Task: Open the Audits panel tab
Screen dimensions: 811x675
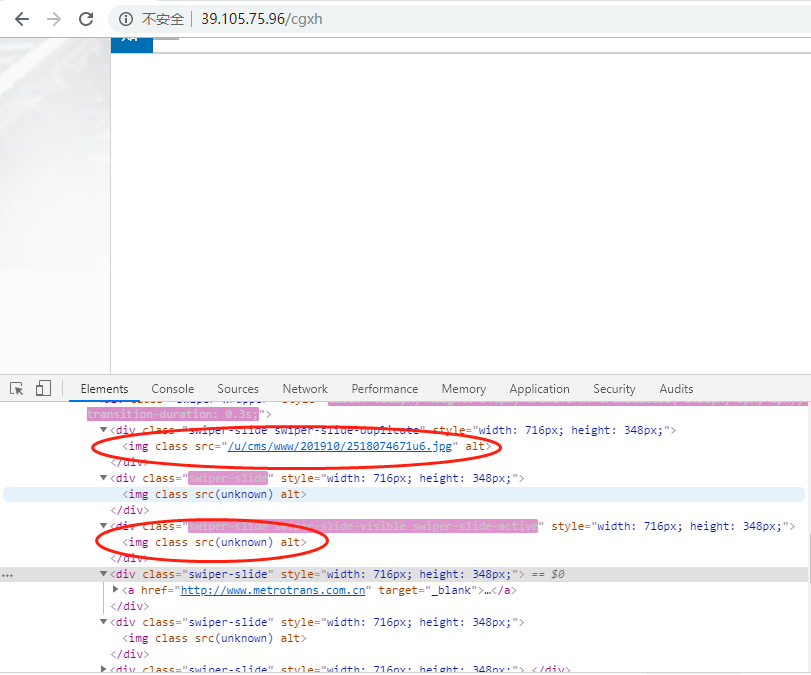Action: (x=676, y=389)
